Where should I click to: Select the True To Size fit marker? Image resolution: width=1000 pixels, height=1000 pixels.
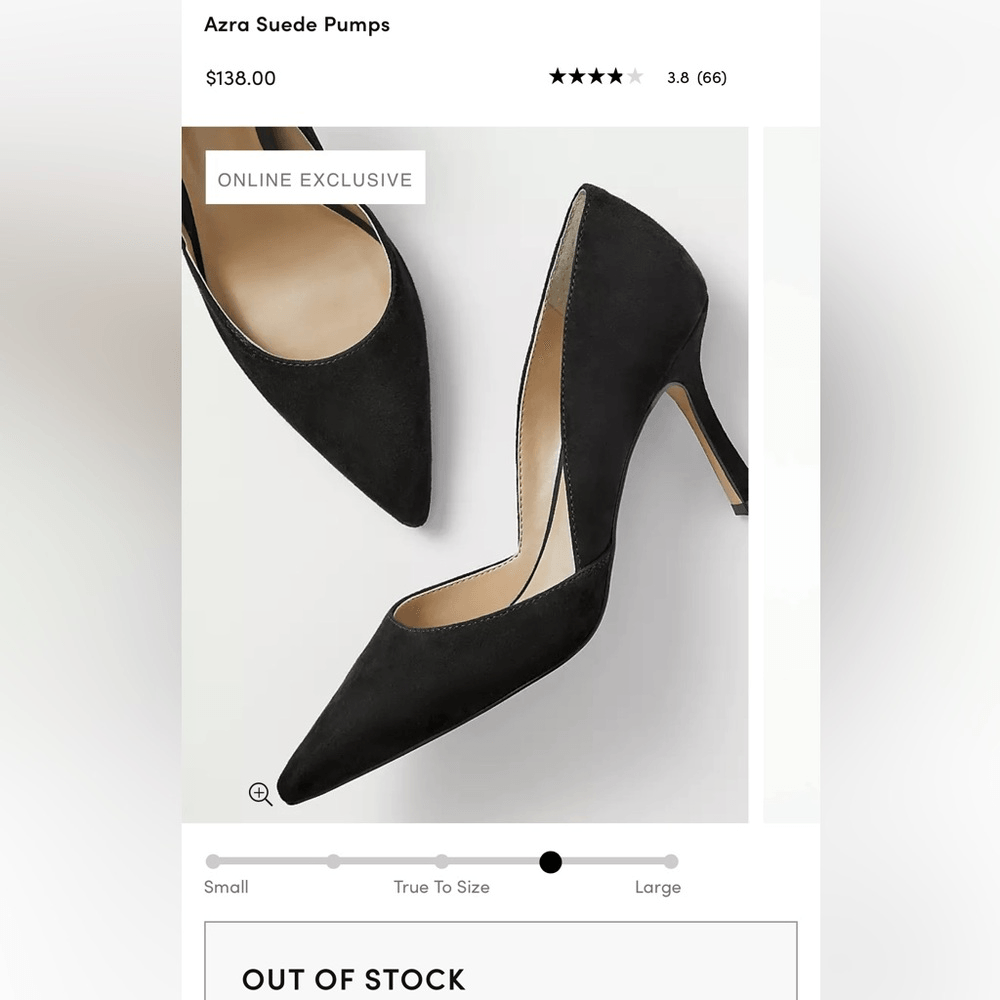[x=442, y=862]
